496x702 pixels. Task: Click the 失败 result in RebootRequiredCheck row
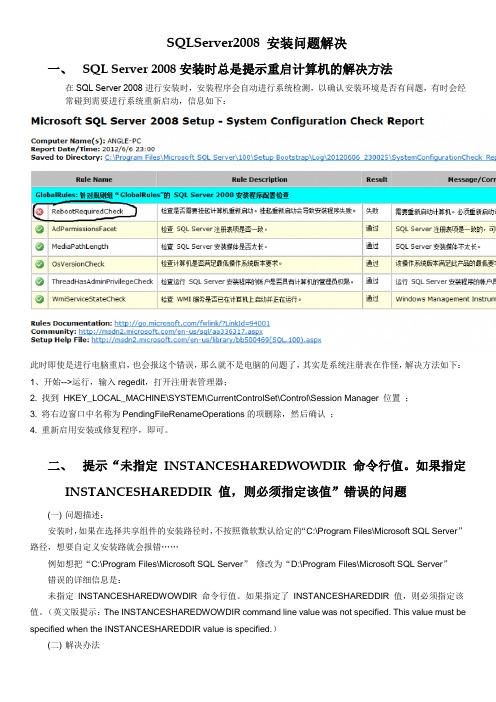coord(372,211)
